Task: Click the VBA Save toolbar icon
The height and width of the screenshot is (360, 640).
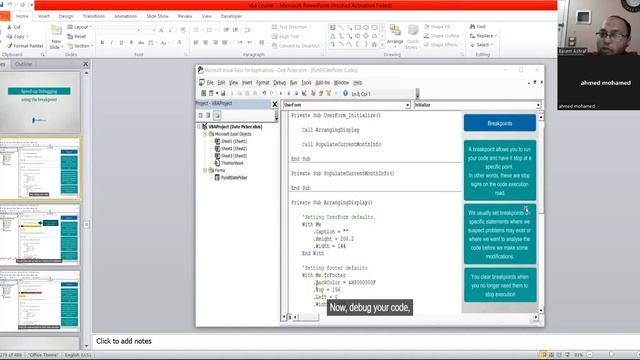Action: [223, 93]
